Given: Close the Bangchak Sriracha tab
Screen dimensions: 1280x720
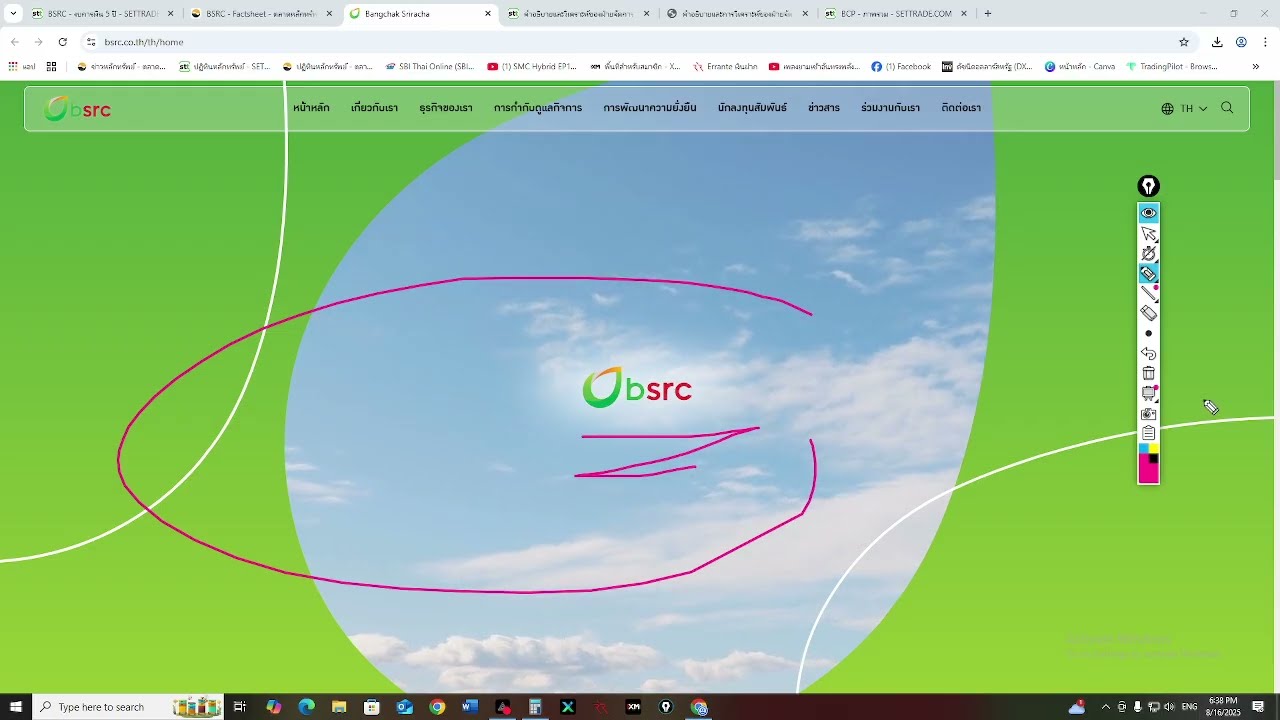Looking at the screenshot, I should 488,14.
